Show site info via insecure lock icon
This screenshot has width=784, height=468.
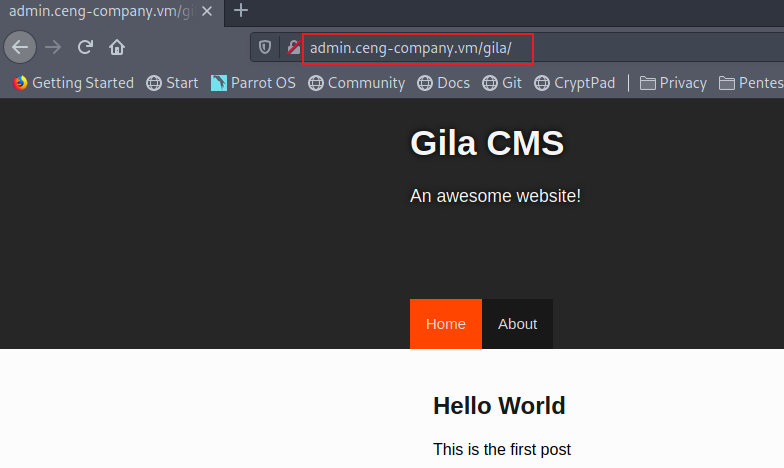point(294,48)
